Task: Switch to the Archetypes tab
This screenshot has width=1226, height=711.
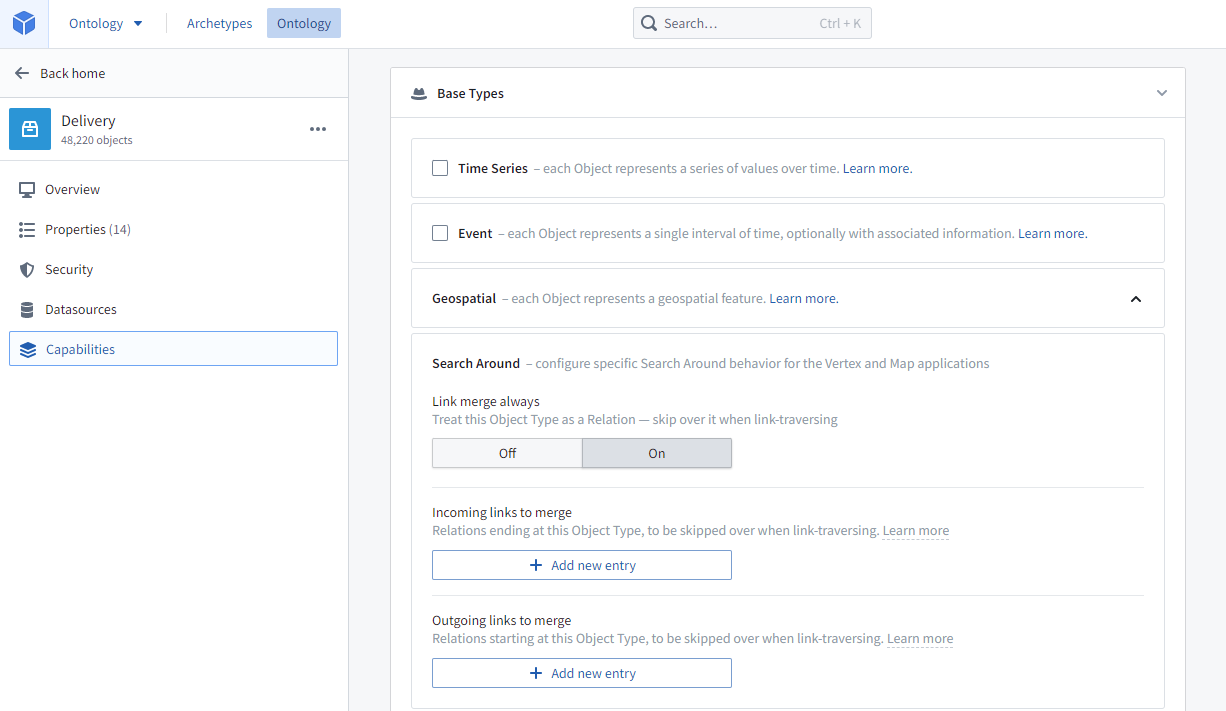Action: coord(219,23)
